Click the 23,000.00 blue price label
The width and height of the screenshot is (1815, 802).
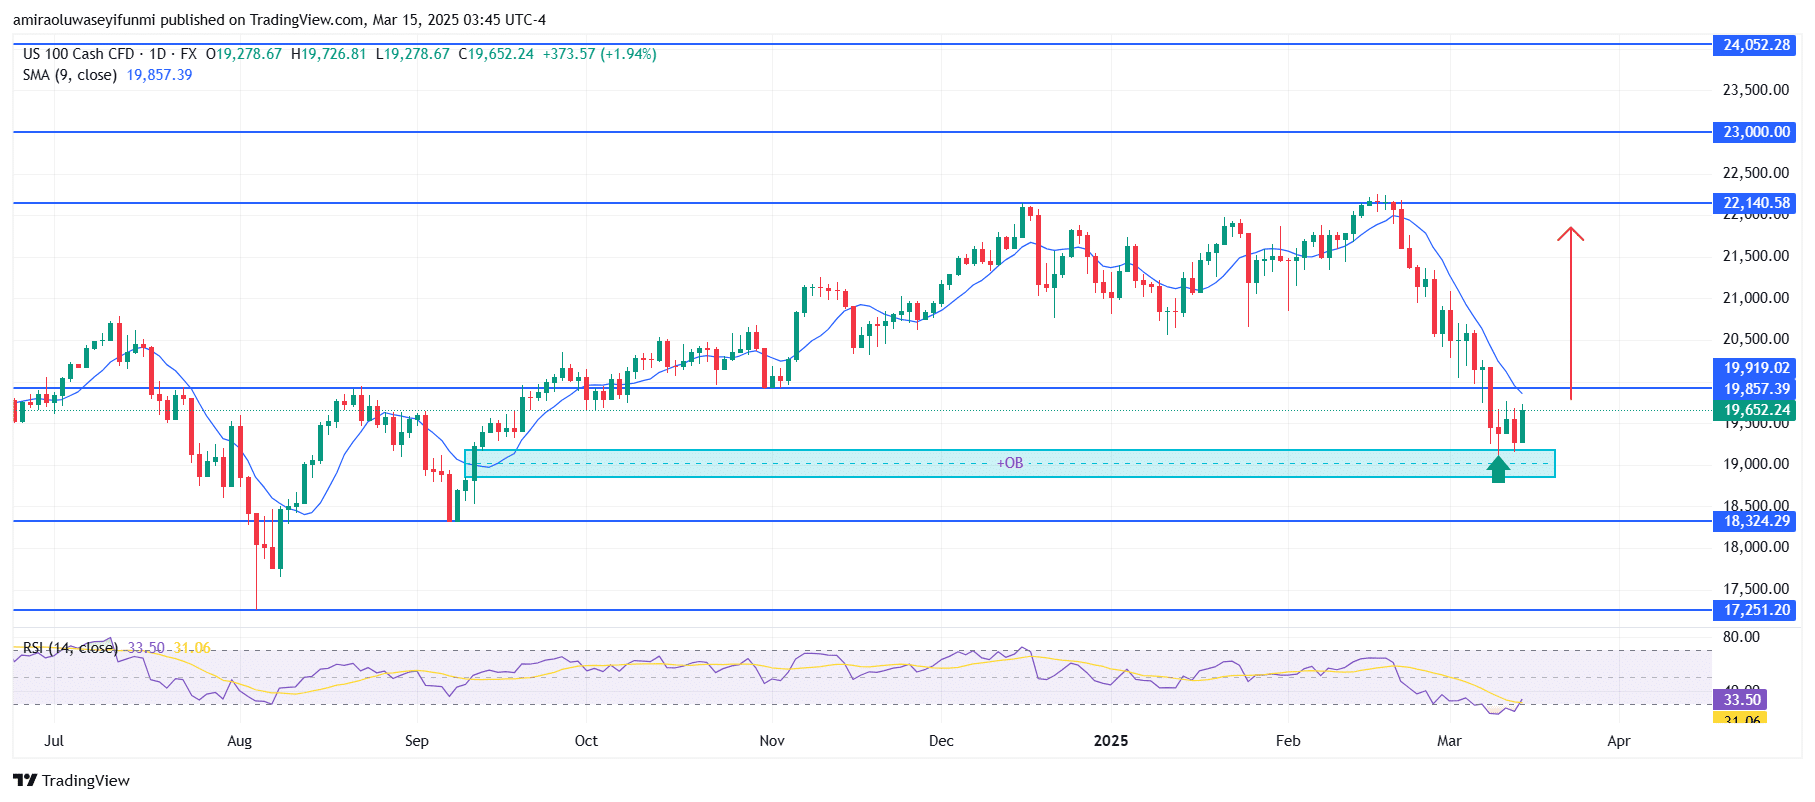tap(1755, 132)
